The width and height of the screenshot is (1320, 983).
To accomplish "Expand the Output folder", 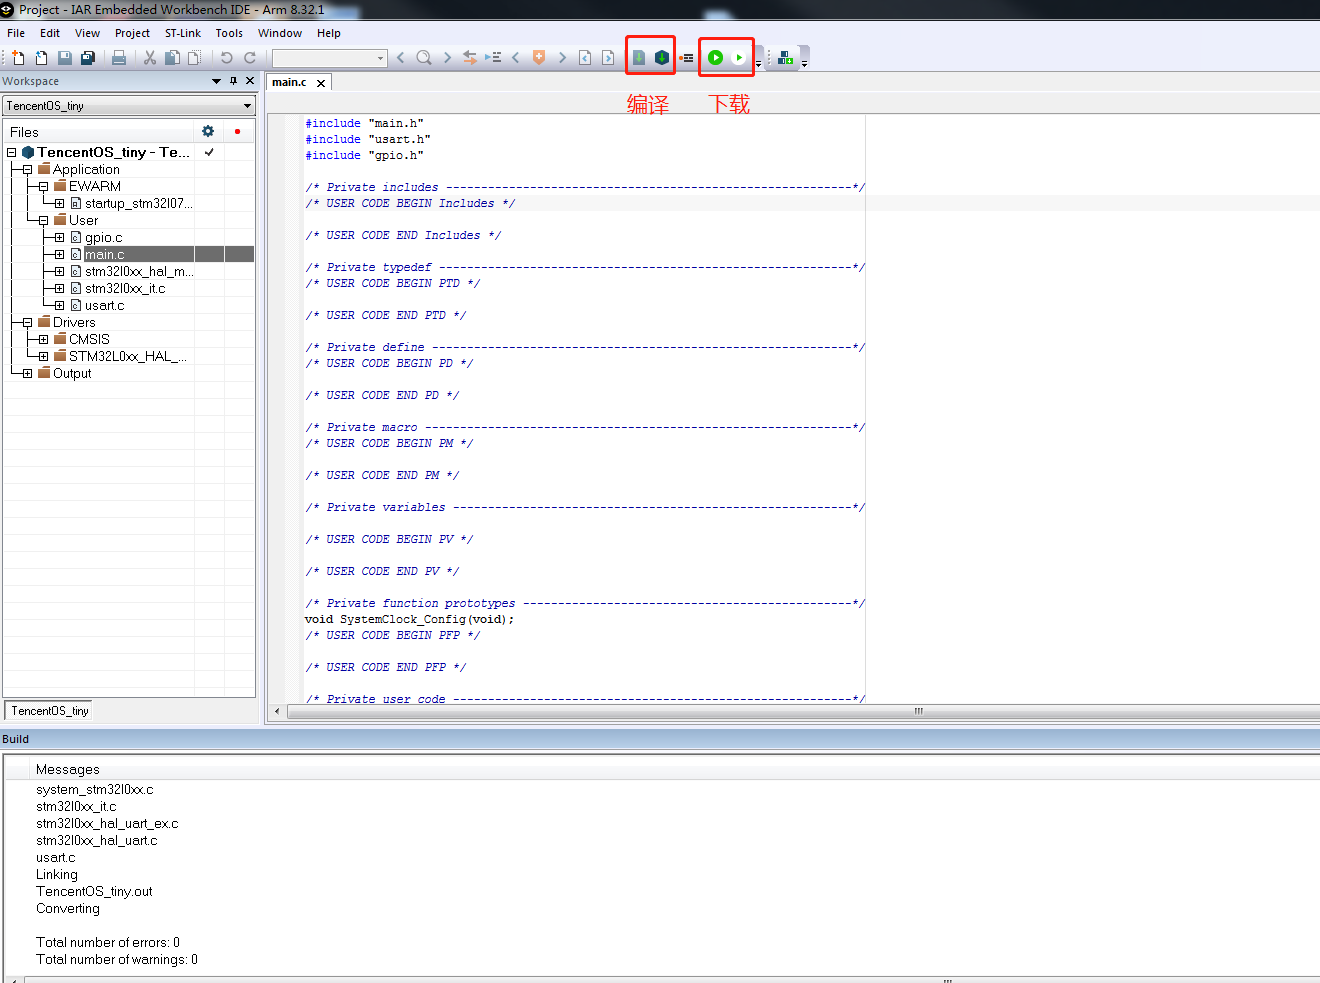I will [x=27, y=373].
